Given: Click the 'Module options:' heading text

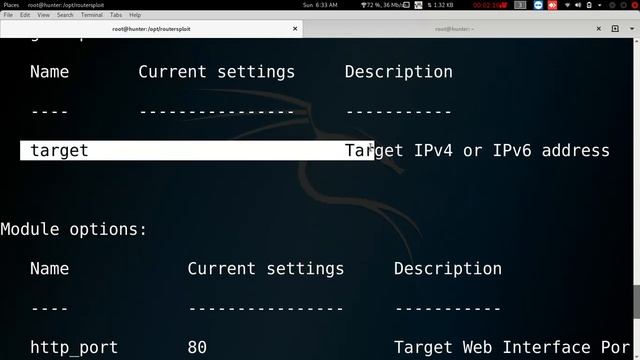Looking at the screenshot, I should click(73, 229).
